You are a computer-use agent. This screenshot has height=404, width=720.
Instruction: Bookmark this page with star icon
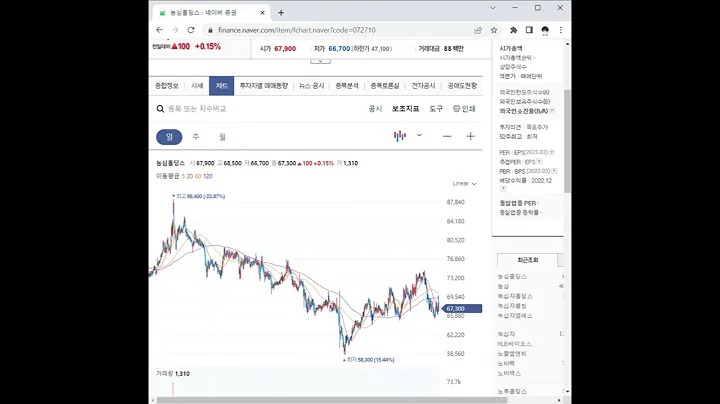coord(494,30)
